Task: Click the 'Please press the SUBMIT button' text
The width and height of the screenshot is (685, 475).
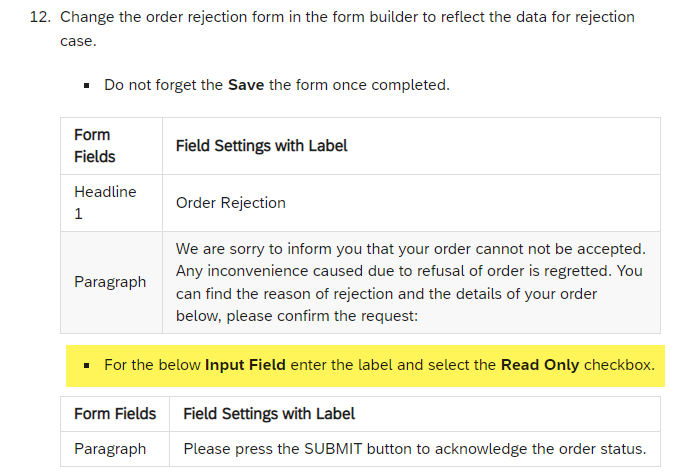Action: 415,449
